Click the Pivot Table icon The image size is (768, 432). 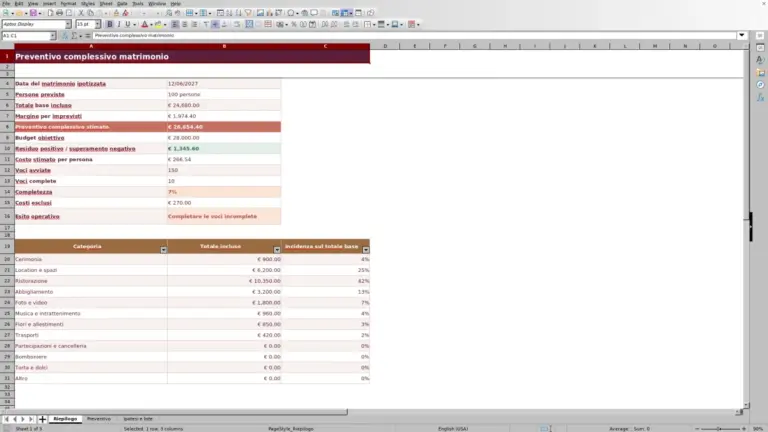279,13
